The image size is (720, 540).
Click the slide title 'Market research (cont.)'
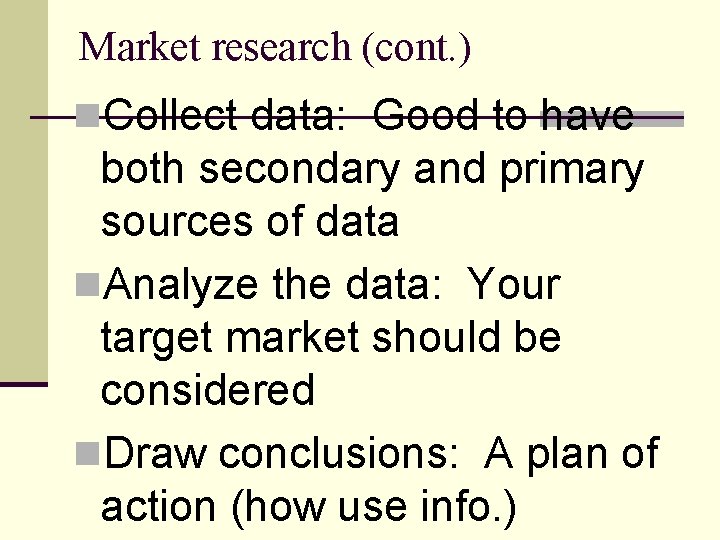click(274, 47)
